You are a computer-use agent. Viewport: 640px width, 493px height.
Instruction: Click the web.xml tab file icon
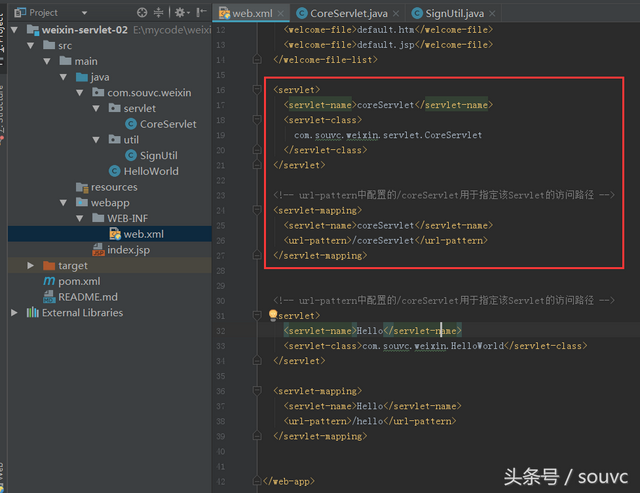[x=224, y=13]
